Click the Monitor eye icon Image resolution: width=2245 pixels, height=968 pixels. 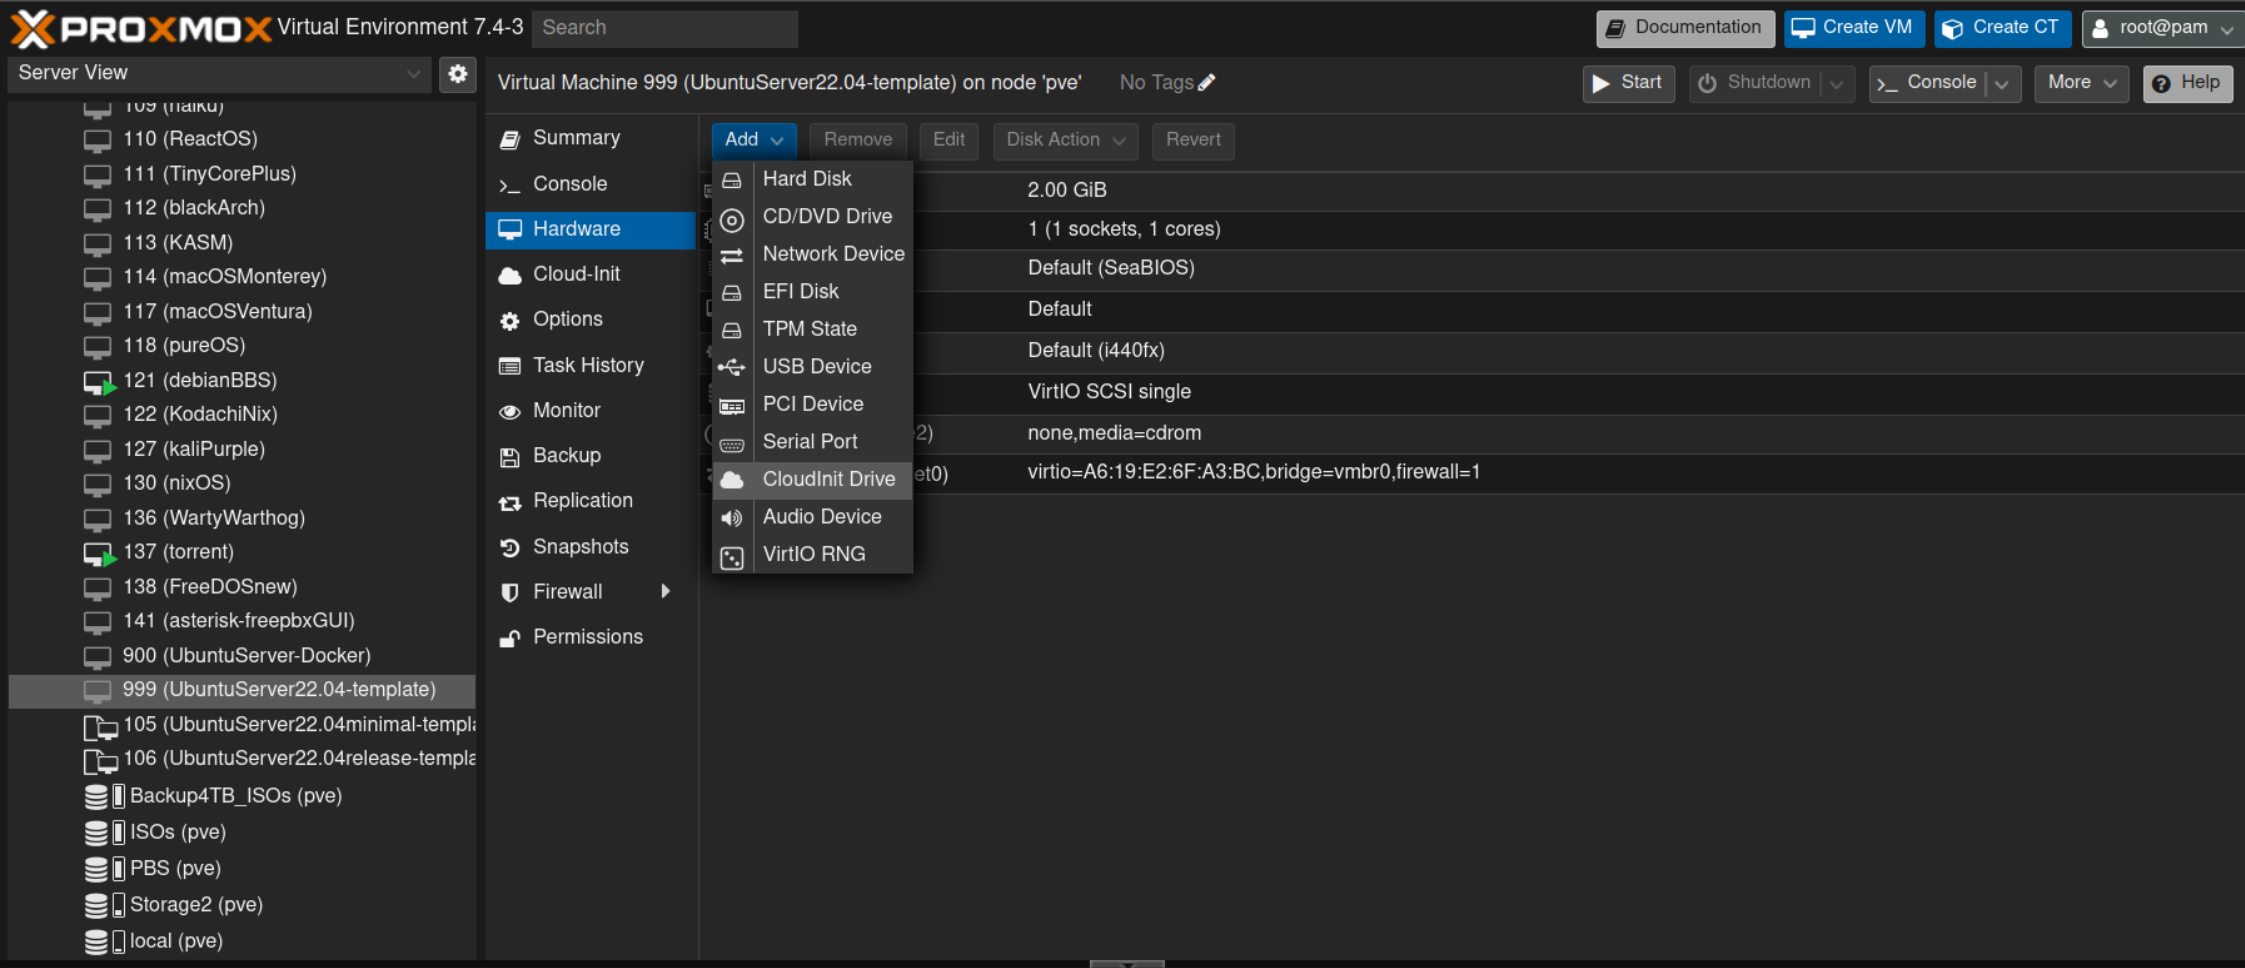(510, 411)
